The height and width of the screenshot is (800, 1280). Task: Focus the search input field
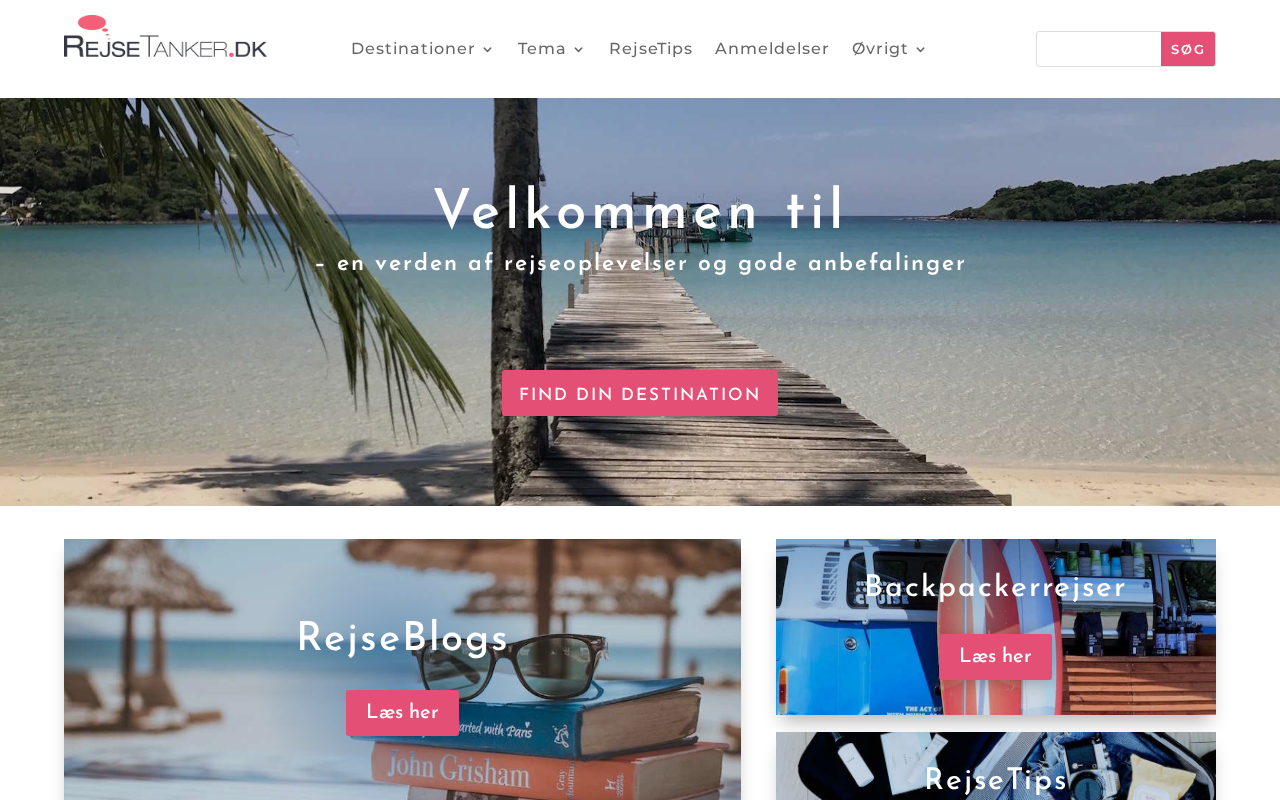click(x=1099, y=49)
